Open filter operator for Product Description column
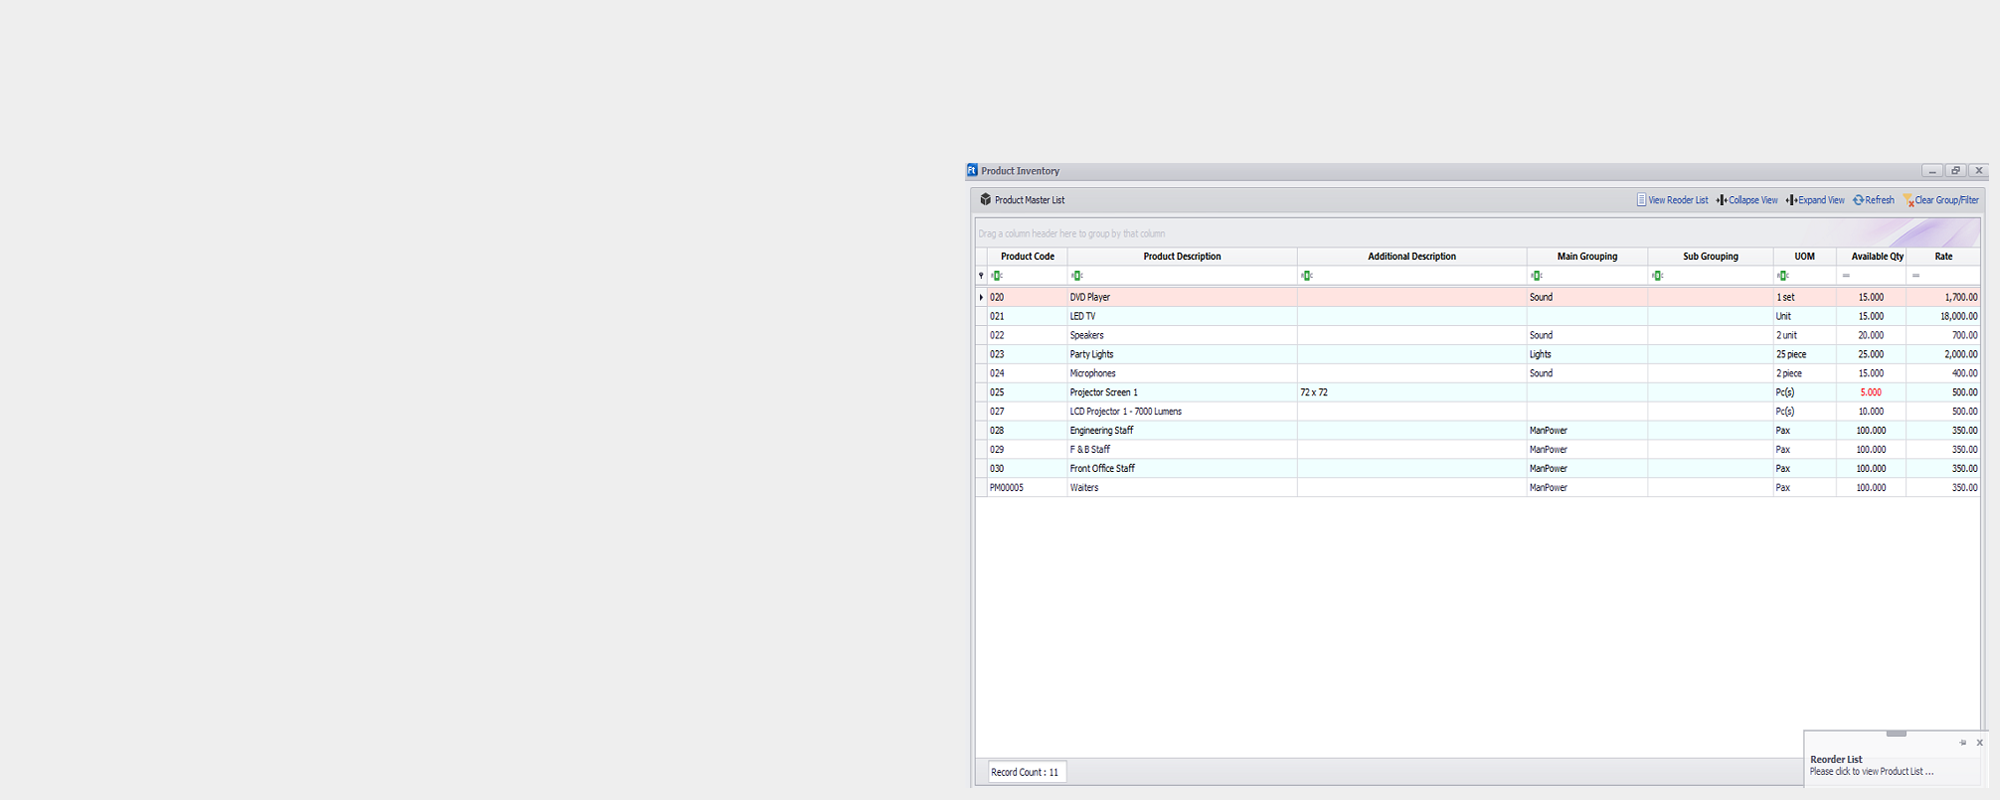 (x=1076, y=276)
